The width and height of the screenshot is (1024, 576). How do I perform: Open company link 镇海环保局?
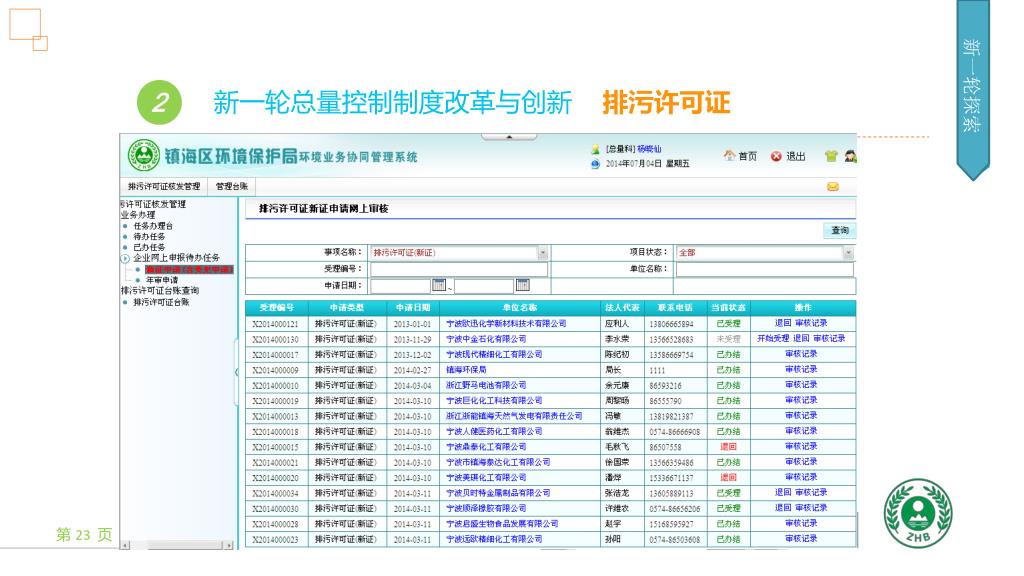tap(466, 370)
